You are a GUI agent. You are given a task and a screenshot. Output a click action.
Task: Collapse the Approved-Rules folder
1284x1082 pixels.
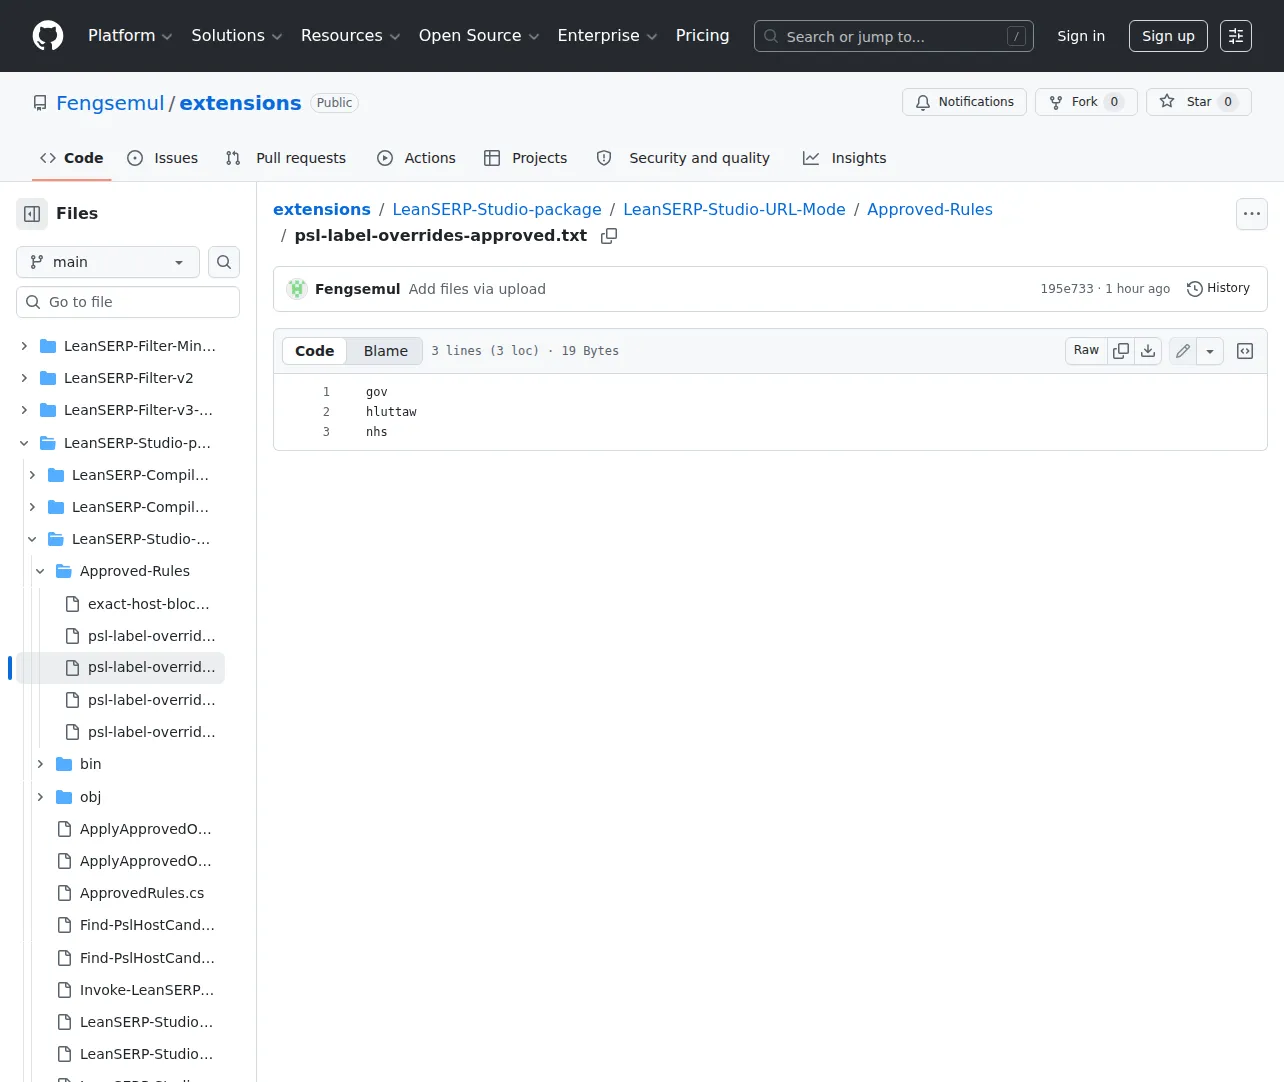[x=41, y=571]
